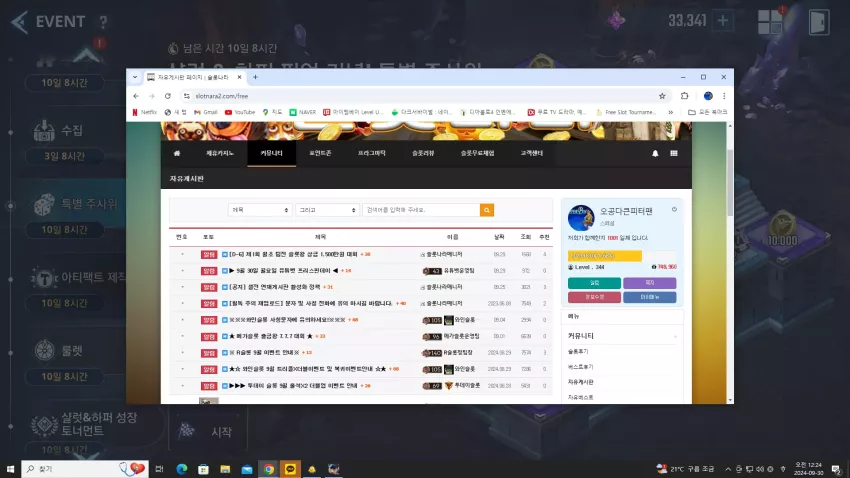Launch KakaoTalk from the taskbar
The image size is (850, 478).
pos(290,469)
